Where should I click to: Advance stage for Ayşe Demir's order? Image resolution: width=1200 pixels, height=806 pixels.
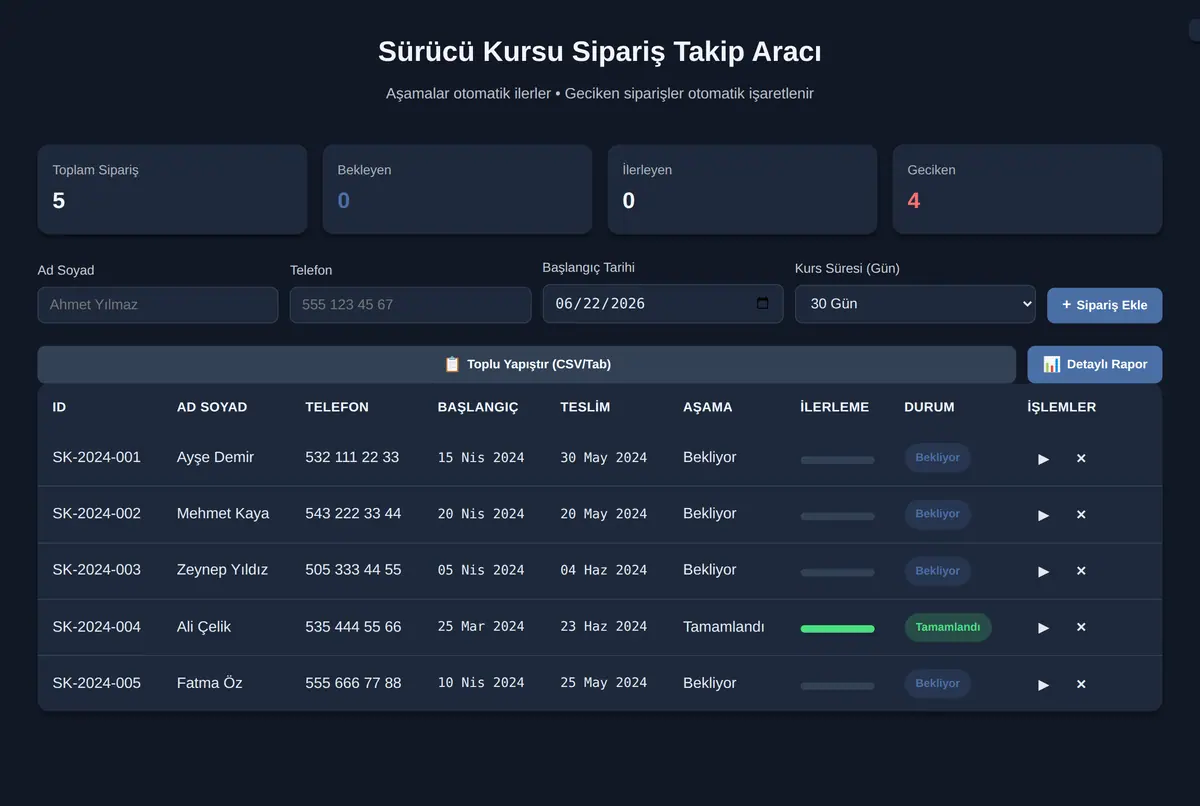(x=1043, y=458)
